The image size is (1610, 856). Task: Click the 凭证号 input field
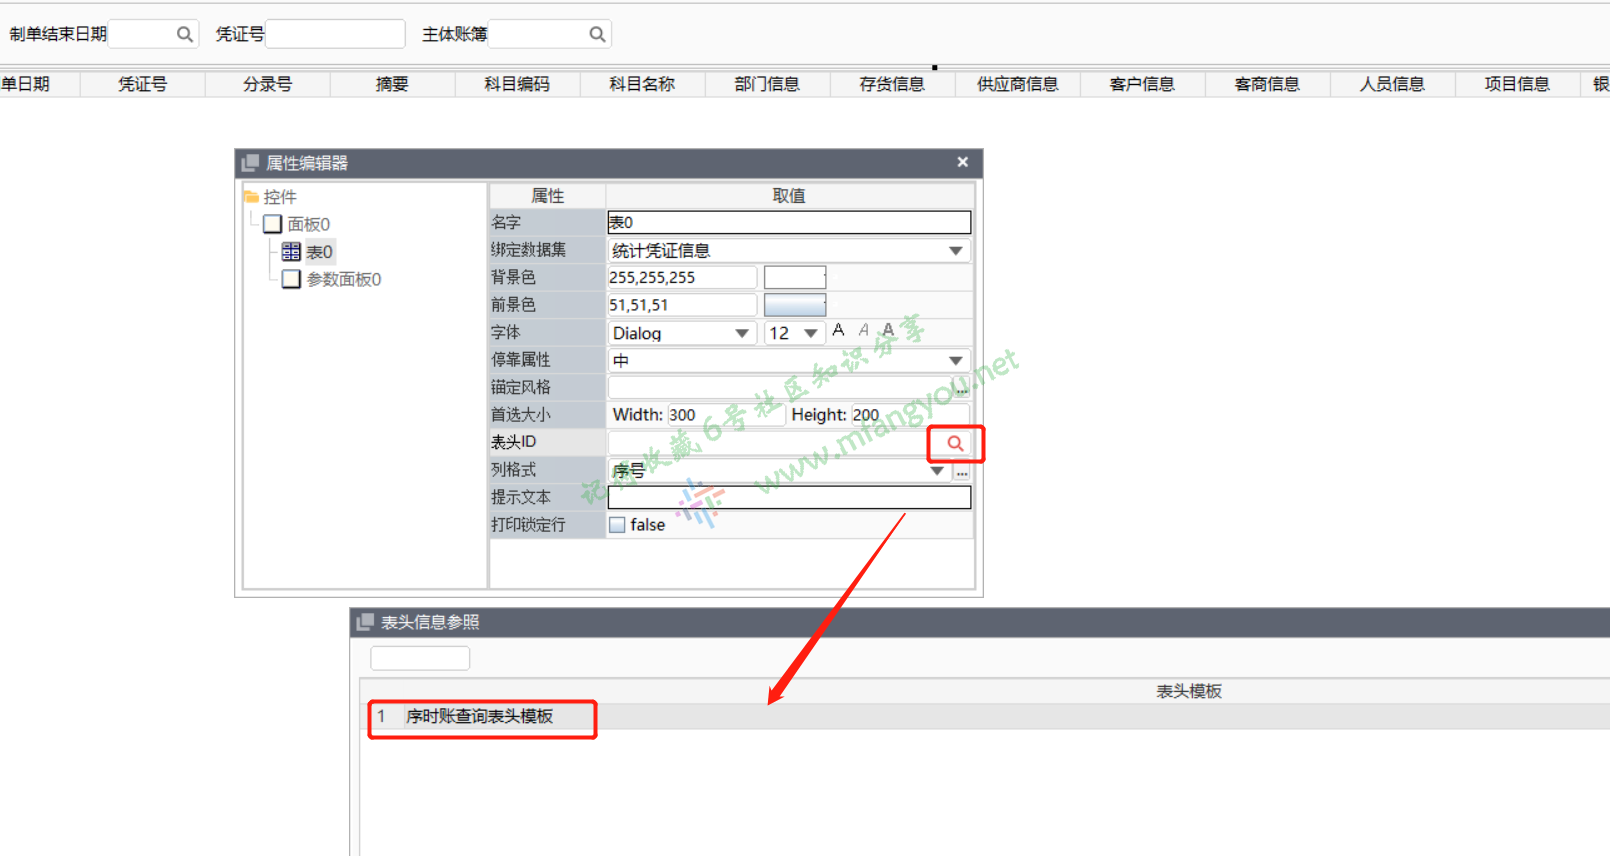[x=335, y=34]
